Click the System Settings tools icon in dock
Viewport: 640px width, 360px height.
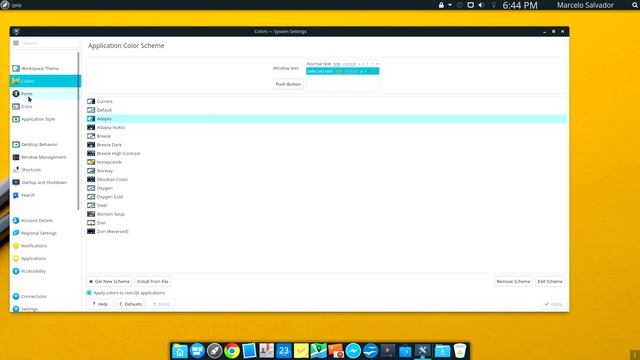pyautogui.click(x=422, y=351)
